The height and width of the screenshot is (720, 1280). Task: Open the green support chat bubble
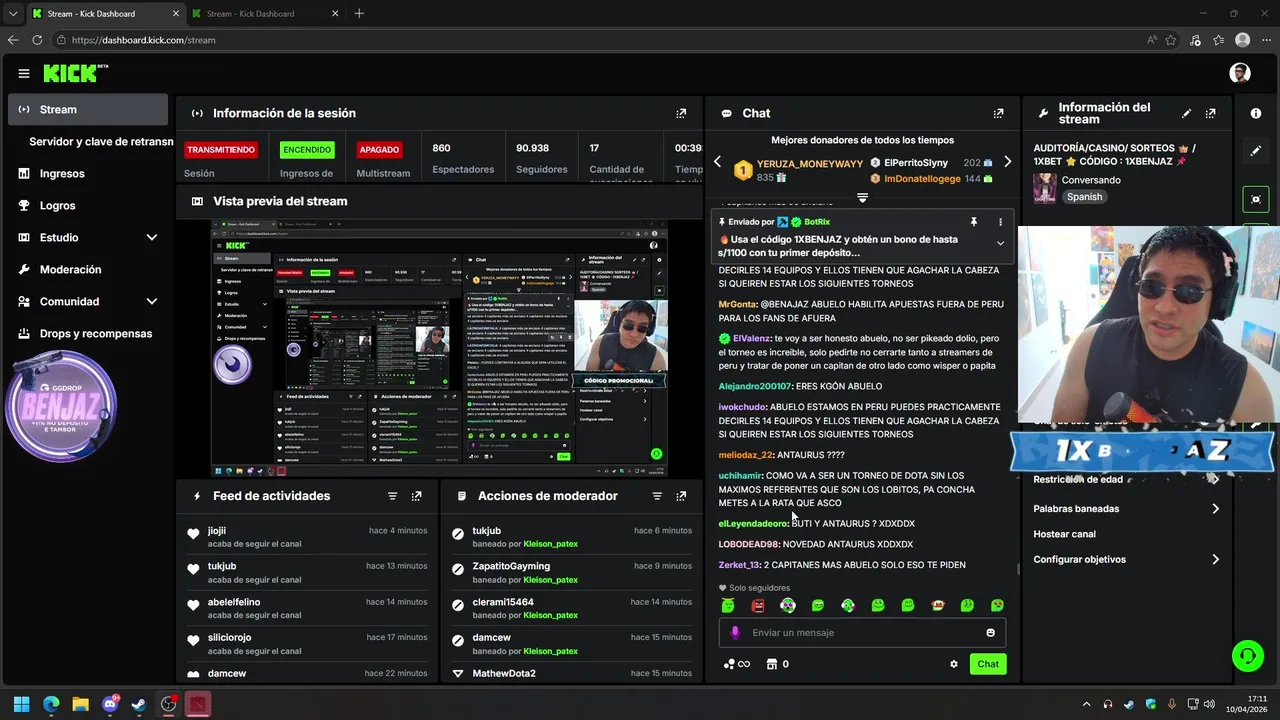[x=1247, y=656]
